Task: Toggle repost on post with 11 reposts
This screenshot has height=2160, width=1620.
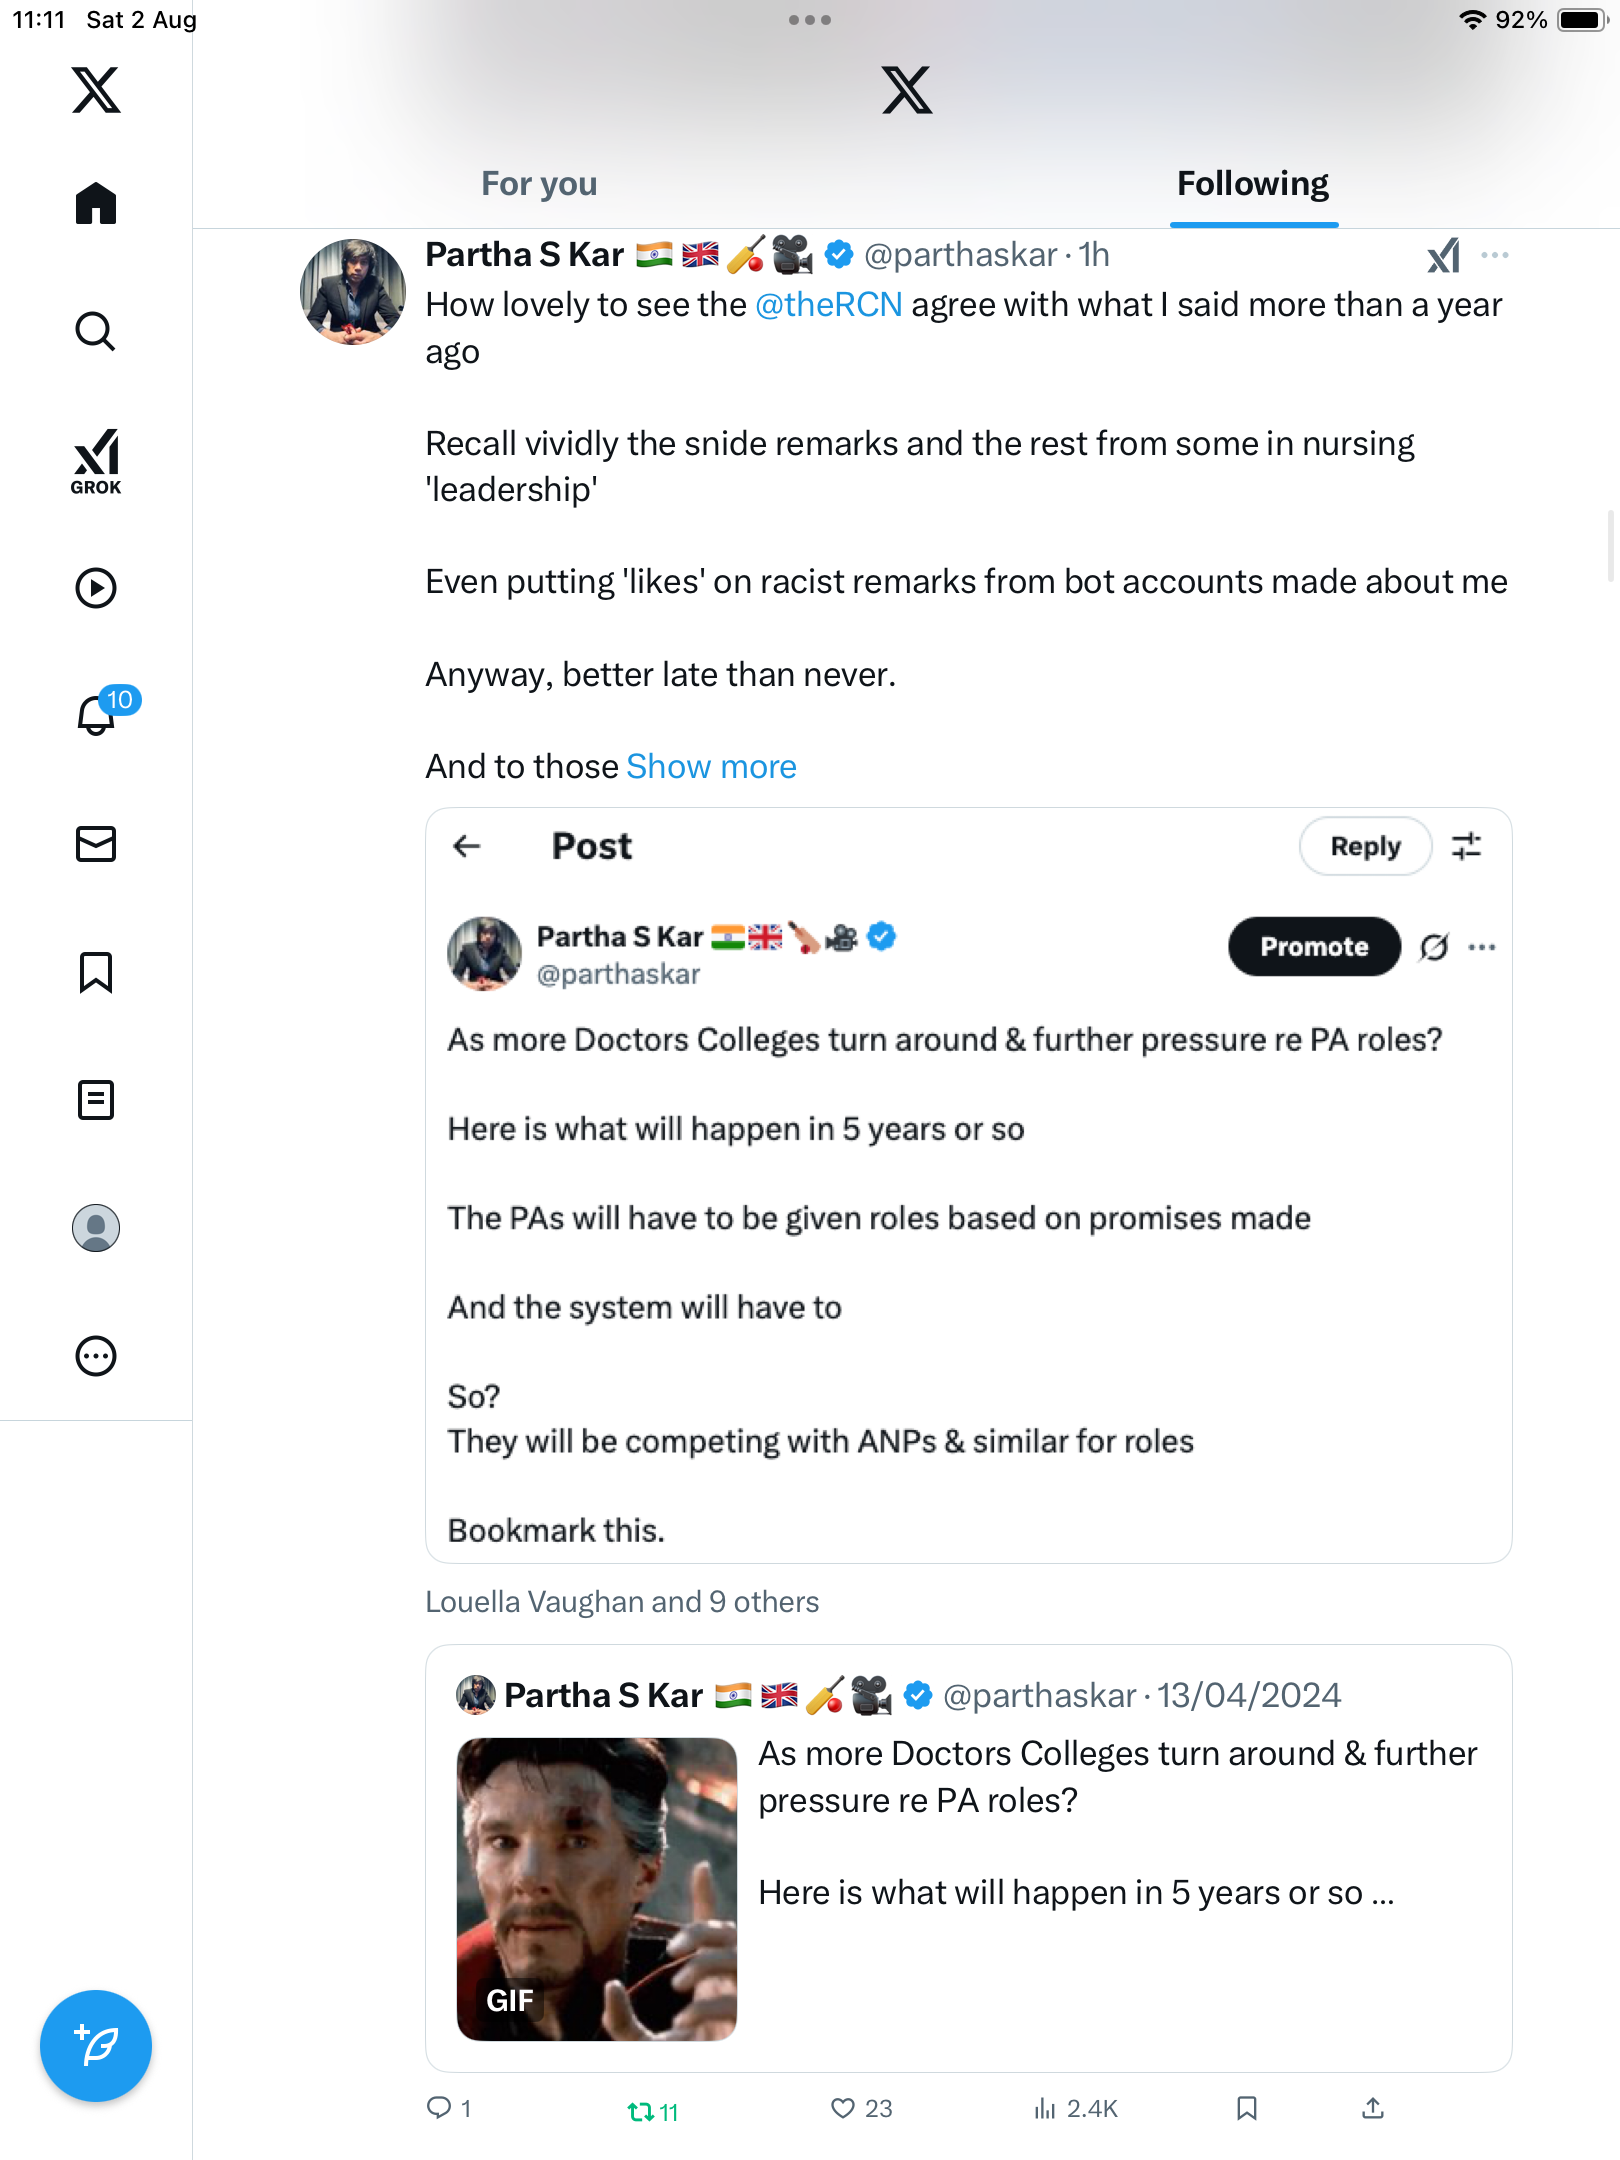Action: click(x=641, y=2110)
